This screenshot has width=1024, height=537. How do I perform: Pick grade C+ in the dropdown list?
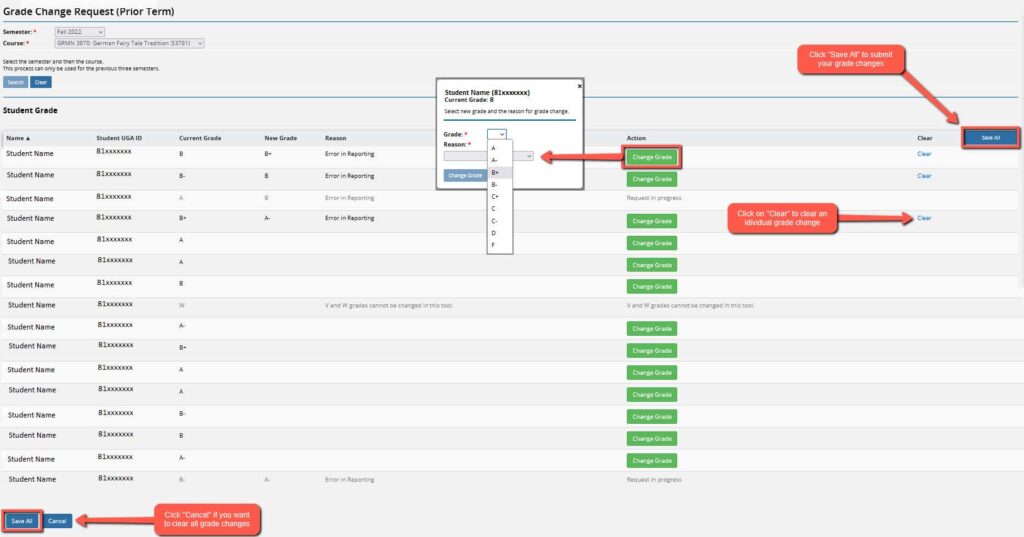pos(495,197)
